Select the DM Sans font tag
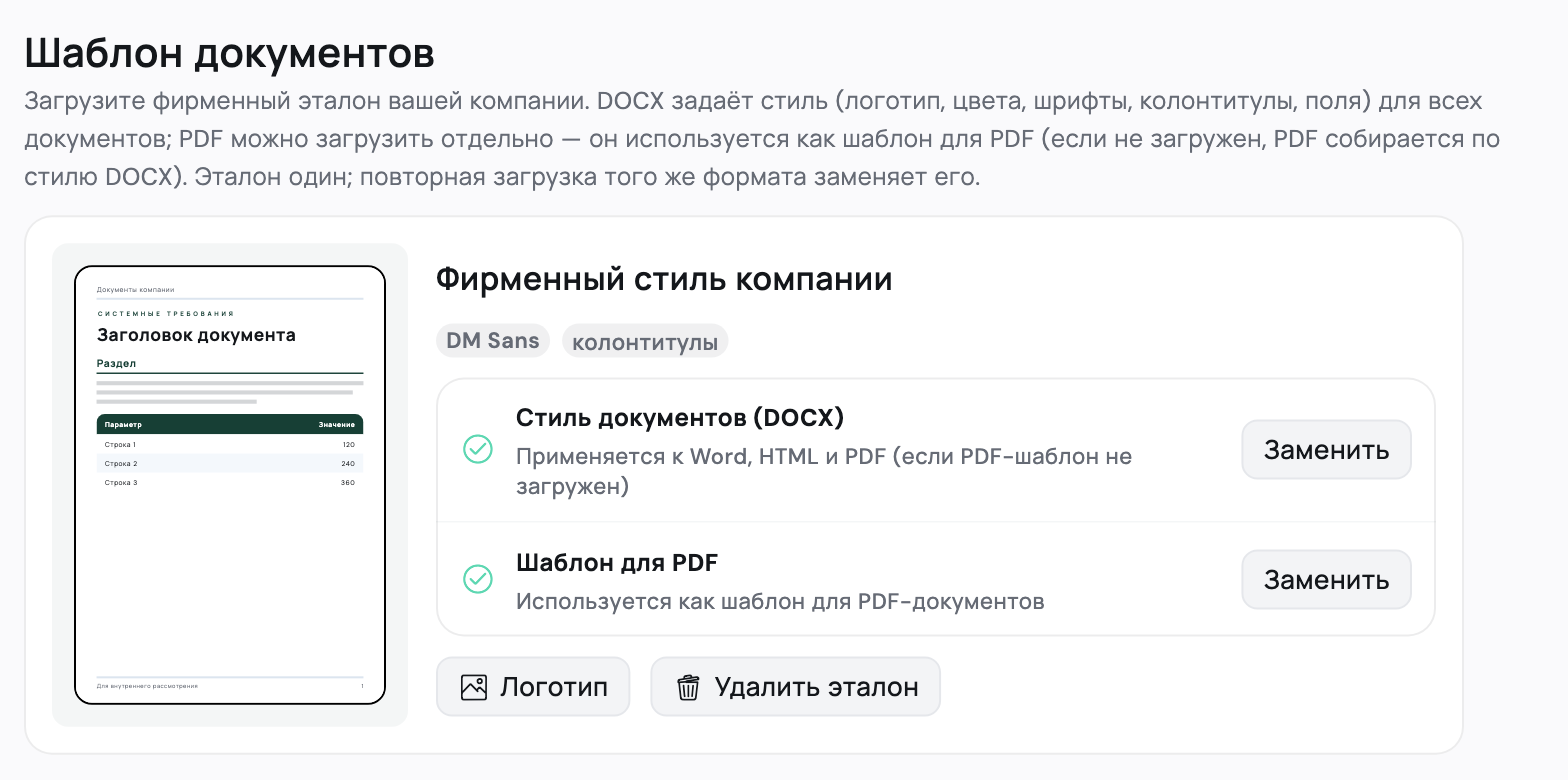This screenshot has height=780, width=1568. [493, 341]
